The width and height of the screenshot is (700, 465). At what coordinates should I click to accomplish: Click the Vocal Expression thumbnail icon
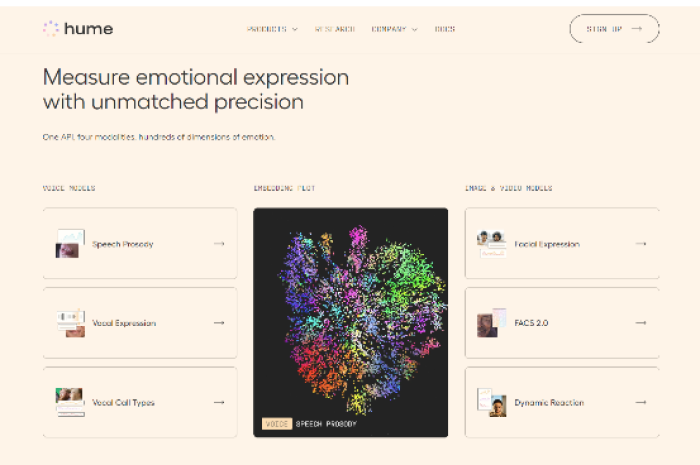coord(71,323)
